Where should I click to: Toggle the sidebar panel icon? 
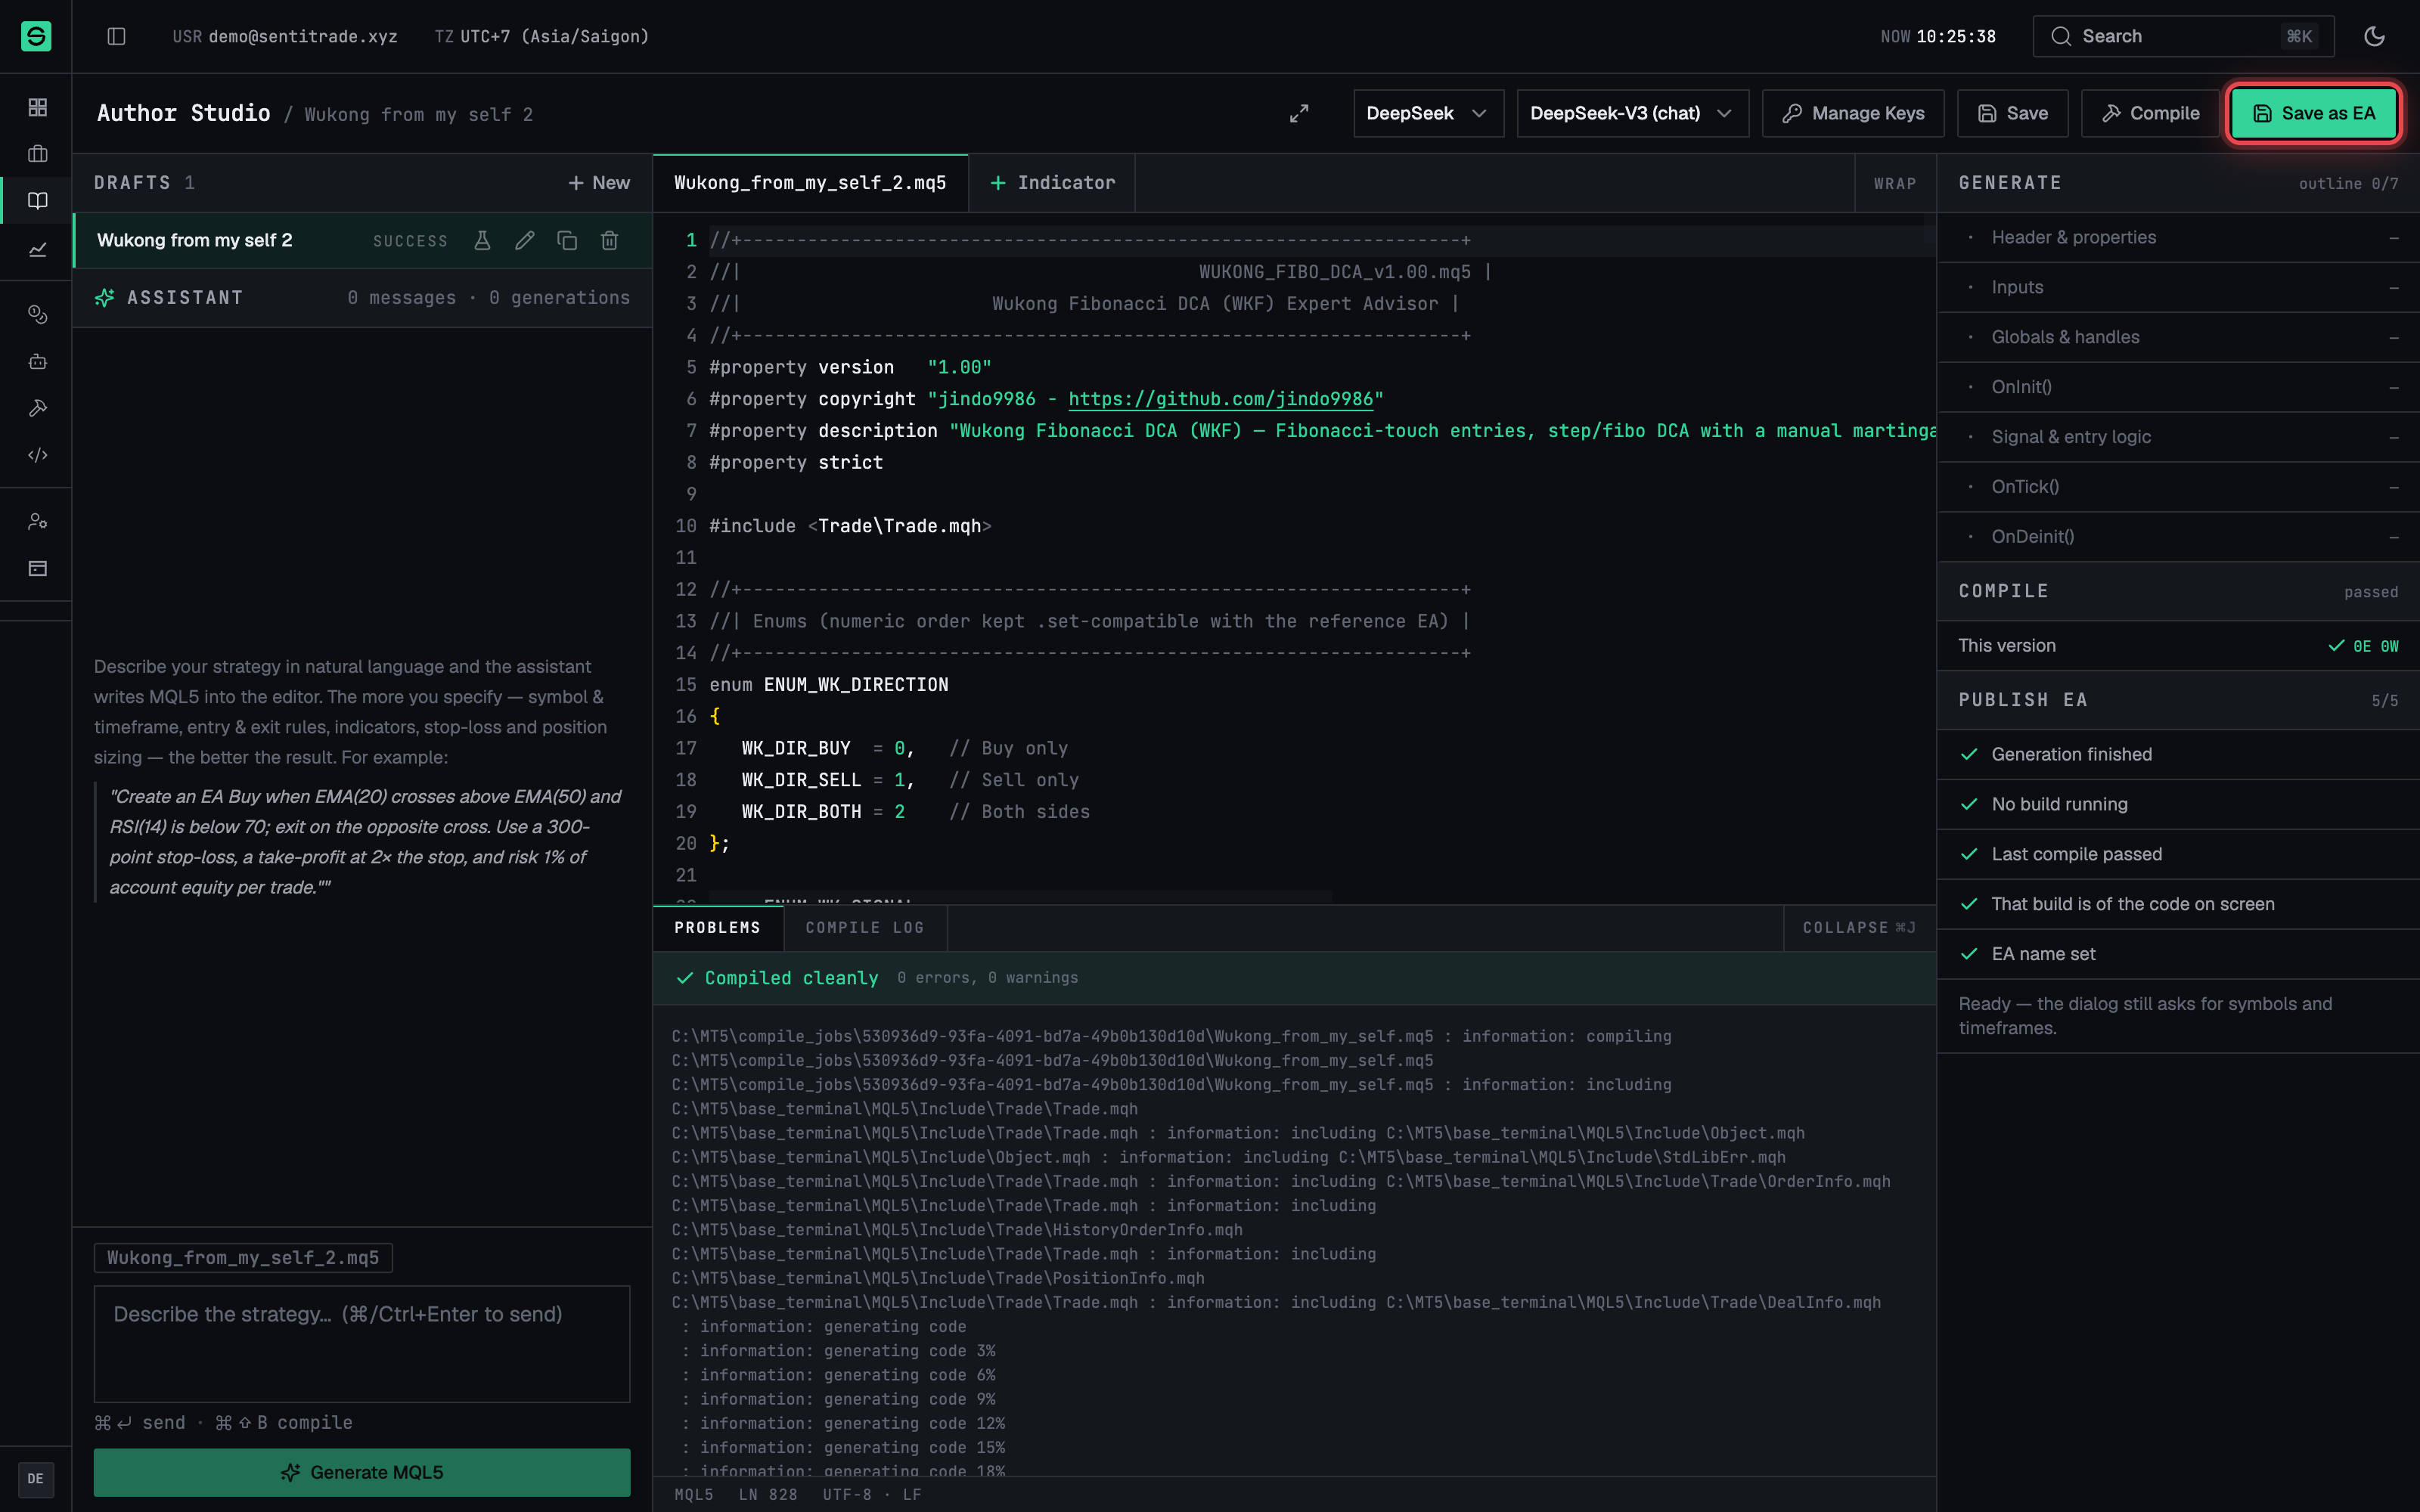(116, 36)
